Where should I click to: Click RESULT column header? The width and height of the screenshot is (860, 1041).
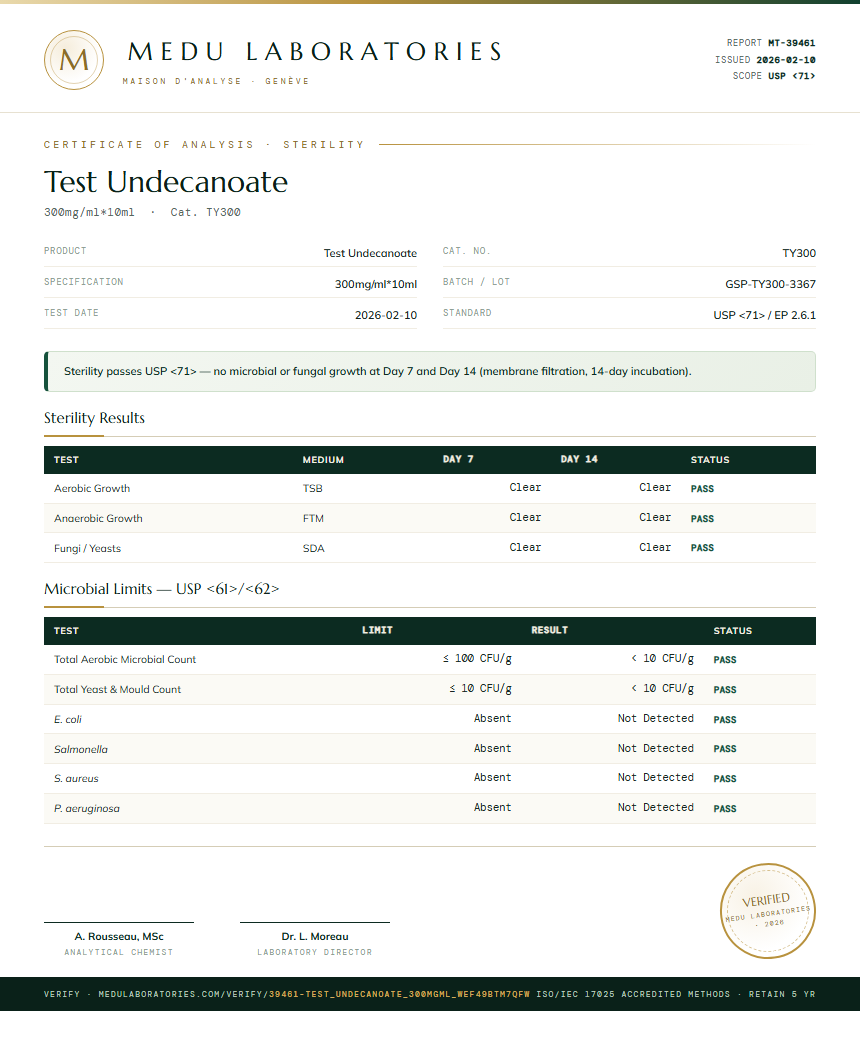[550, 630]
